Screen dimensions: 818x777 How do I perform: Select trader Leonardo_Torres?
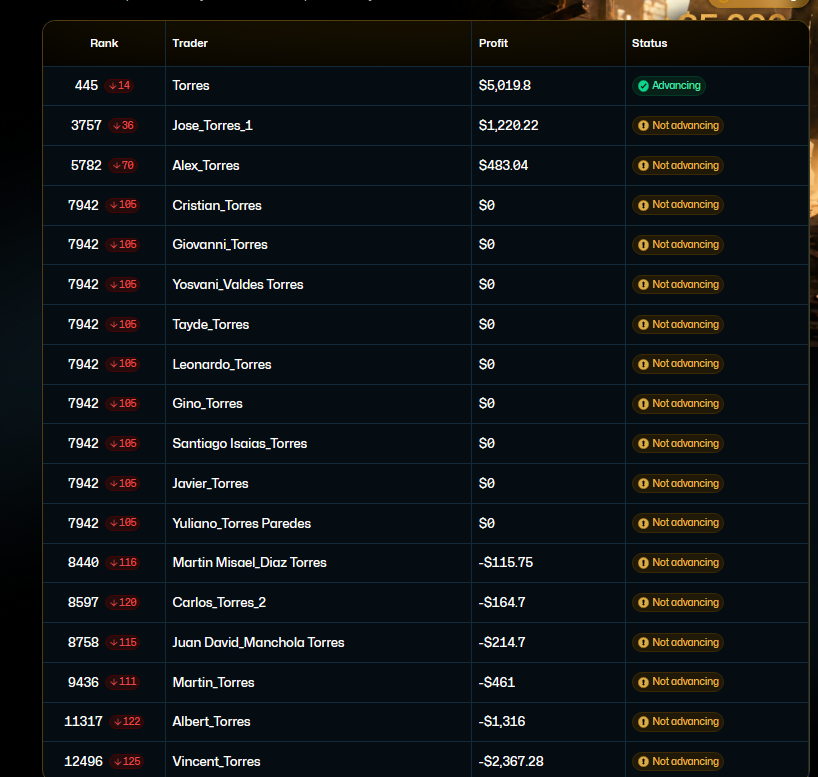(x=222, y=364)
